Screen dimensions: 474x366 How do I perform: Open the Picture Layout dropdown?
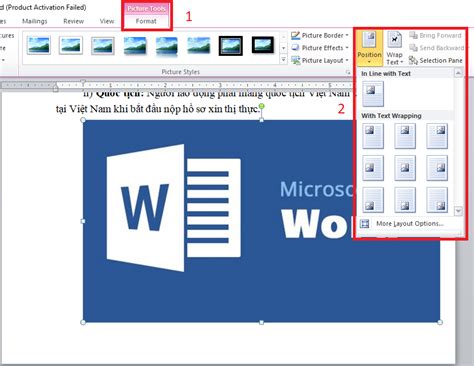click(x=319, y=60)
